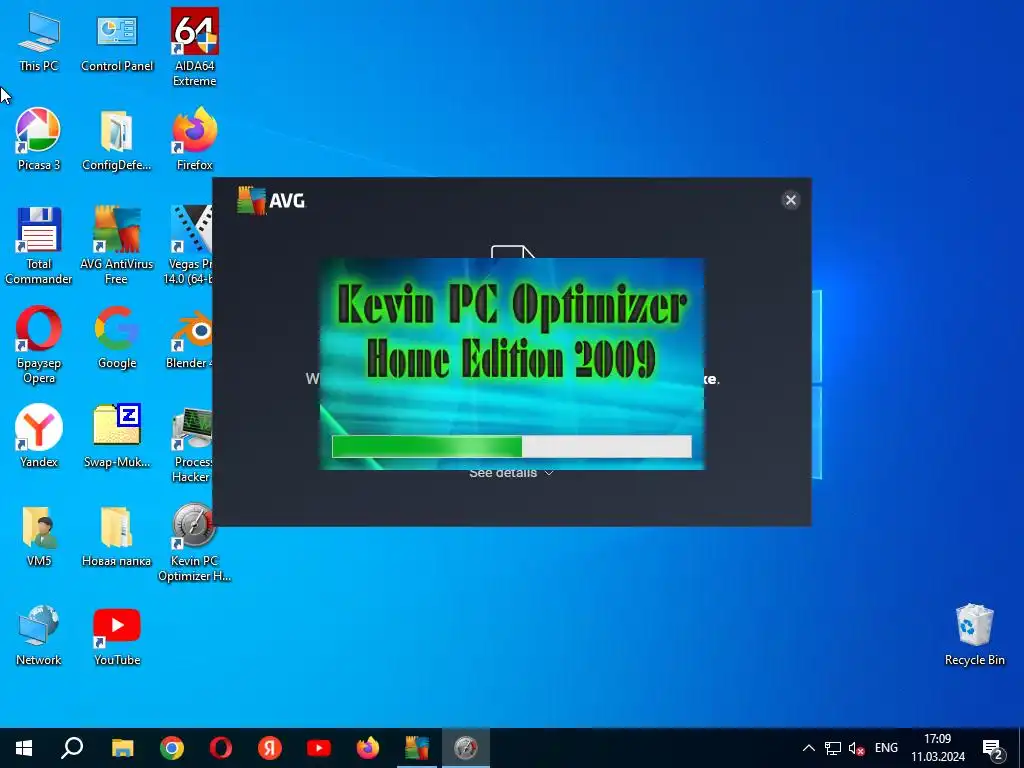Launch AIDA64 Extreme shortcut
1024x768 pixels.
[195, 47]
